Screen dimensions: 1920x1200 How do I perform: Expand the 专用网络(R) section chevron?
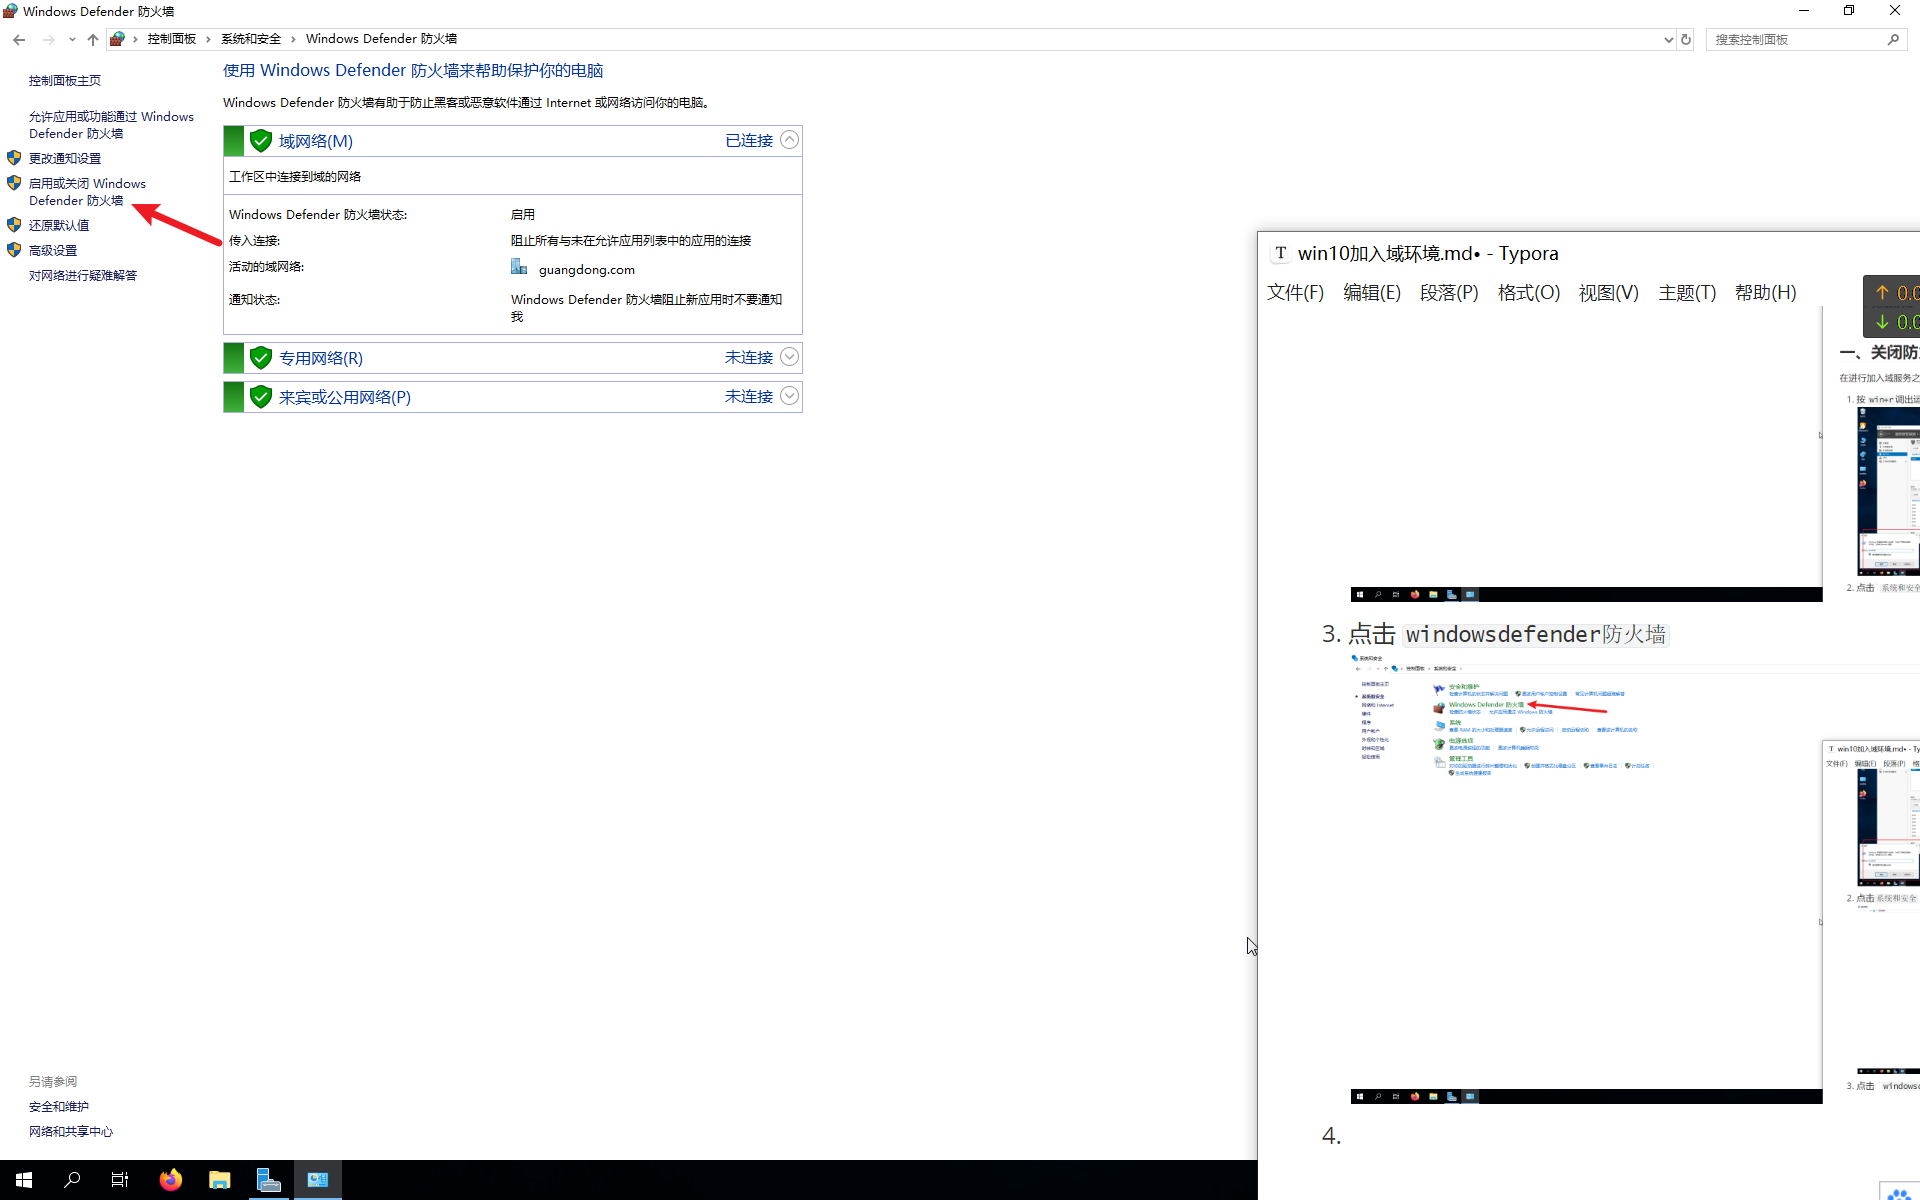pyautogui.click(x=789, y=357)
